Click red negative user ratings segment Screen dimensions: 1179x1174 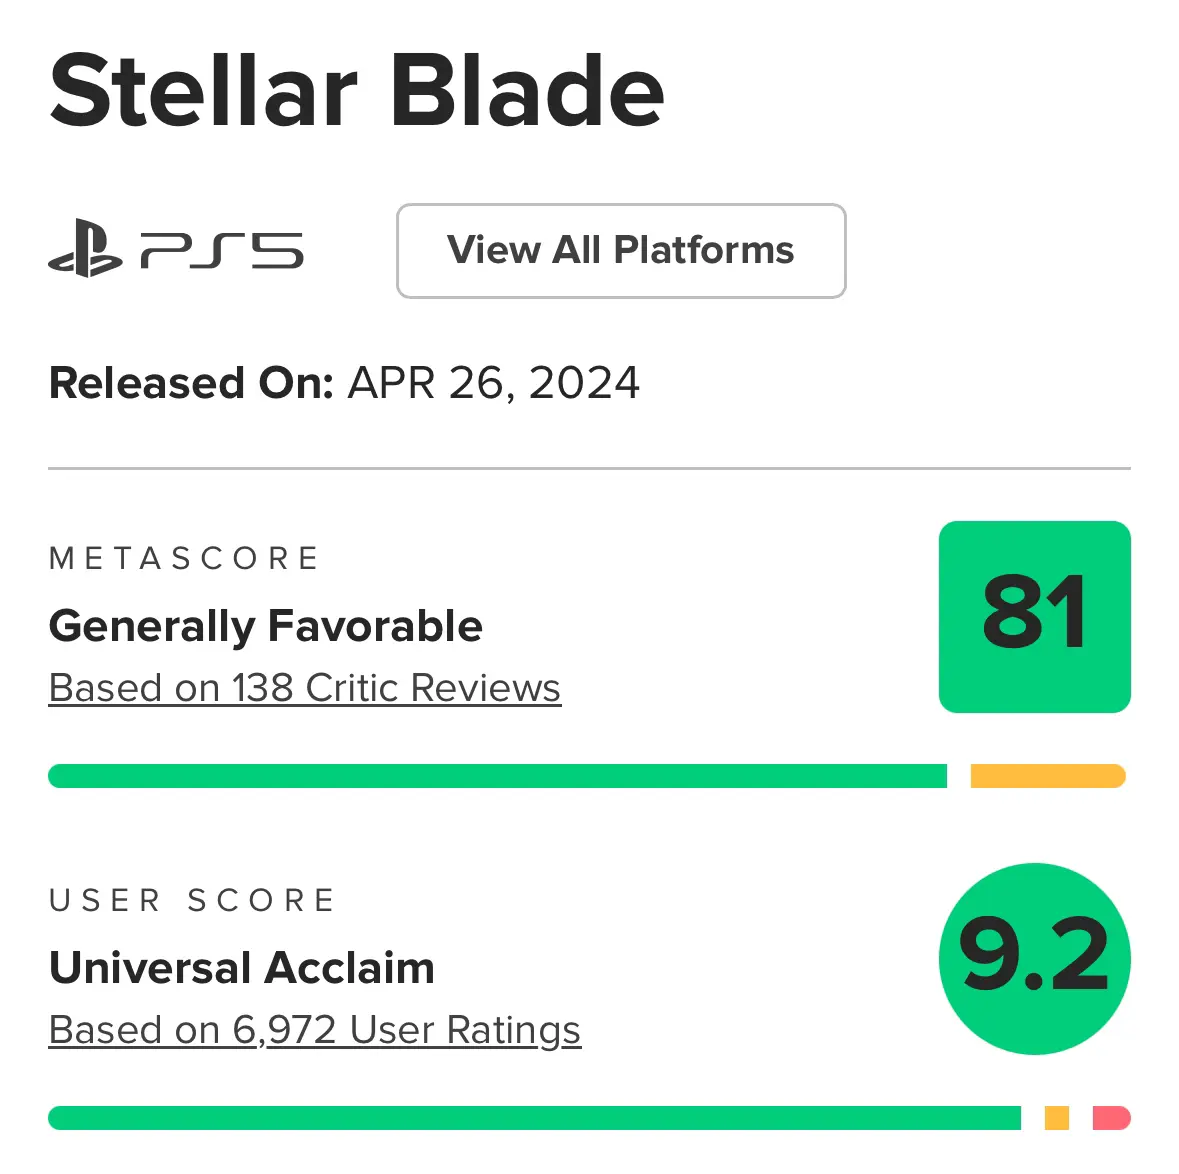[1111, 1118]
